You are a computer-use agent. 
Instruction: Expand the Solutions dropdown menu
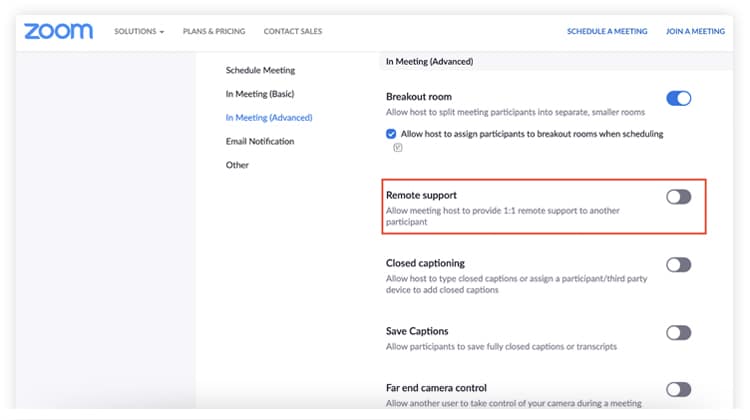pos(139,31)
